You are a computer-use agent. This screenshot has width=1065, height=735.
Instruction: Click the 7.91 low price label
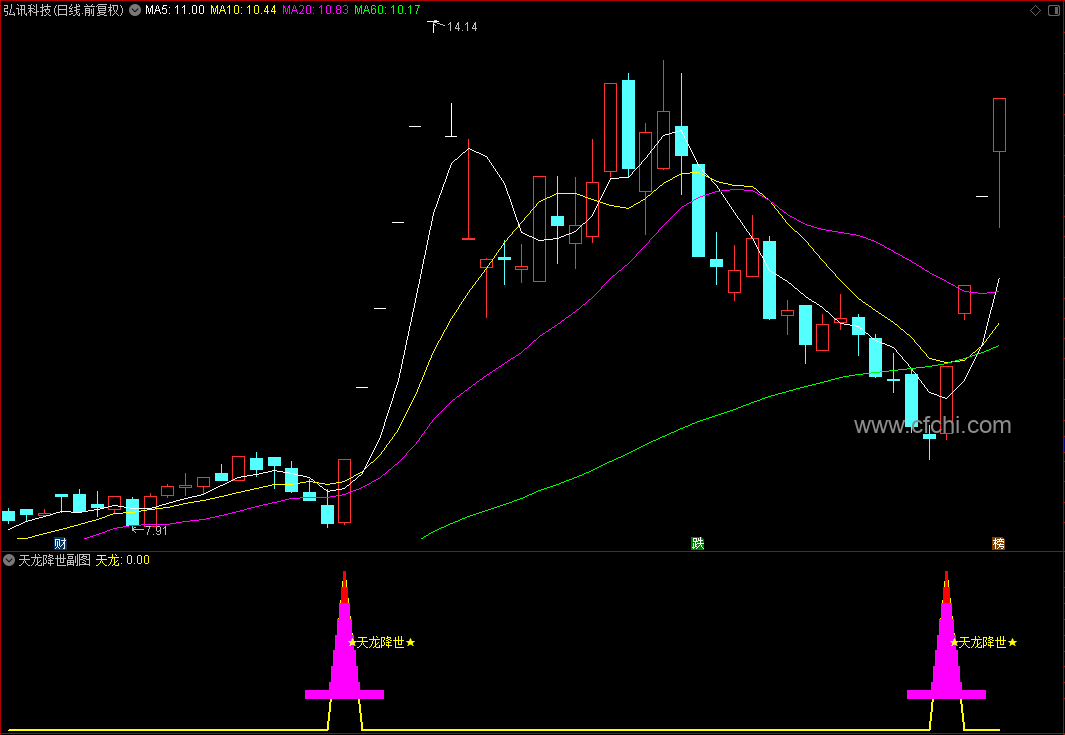point(156,531)
